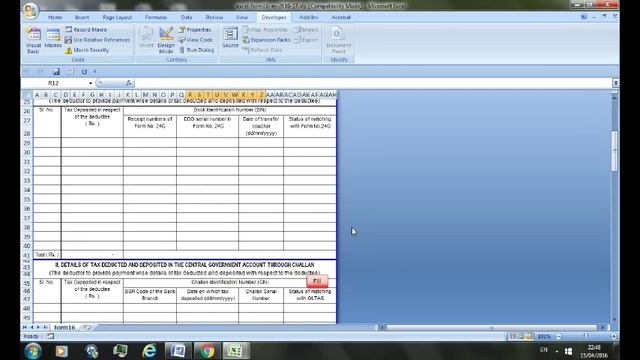This screenshot has height=360, width=640.
Task: Start Record Macro
Action: [x=86, y=30]
